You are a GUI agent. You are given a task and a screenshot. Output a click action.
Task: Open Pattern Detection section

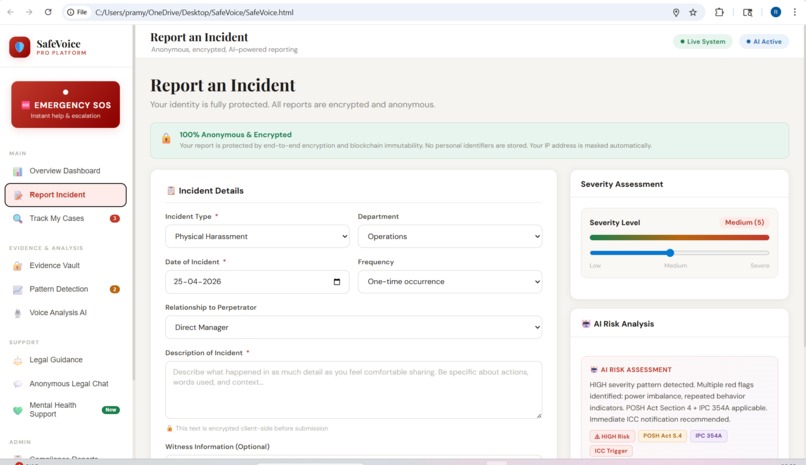pos(65,289)
